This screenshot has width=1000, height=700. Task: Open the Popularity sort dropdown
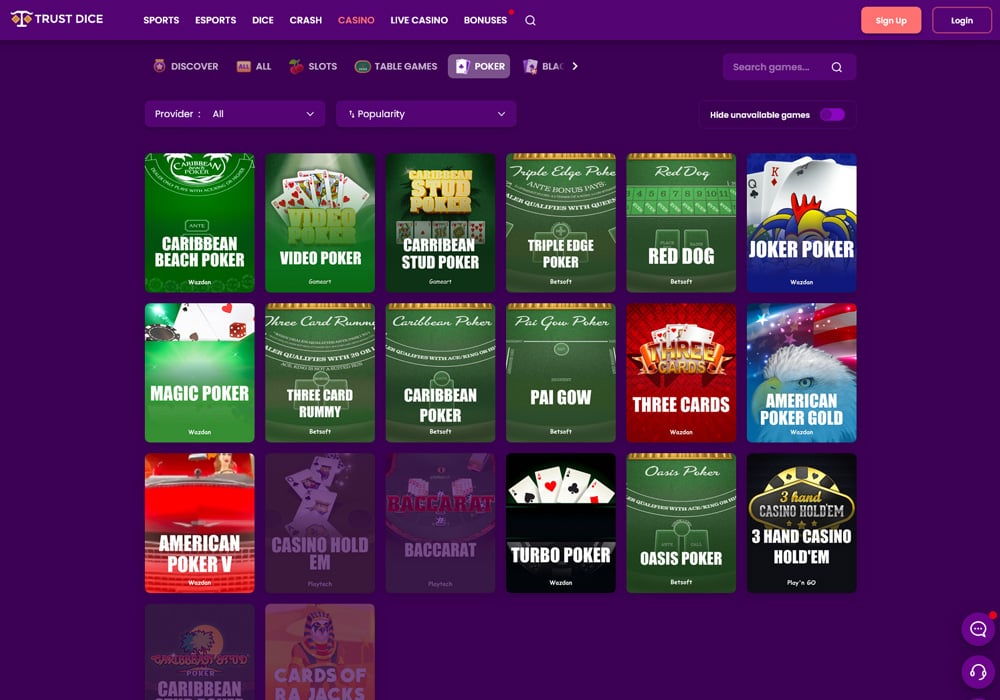[426, 114]
